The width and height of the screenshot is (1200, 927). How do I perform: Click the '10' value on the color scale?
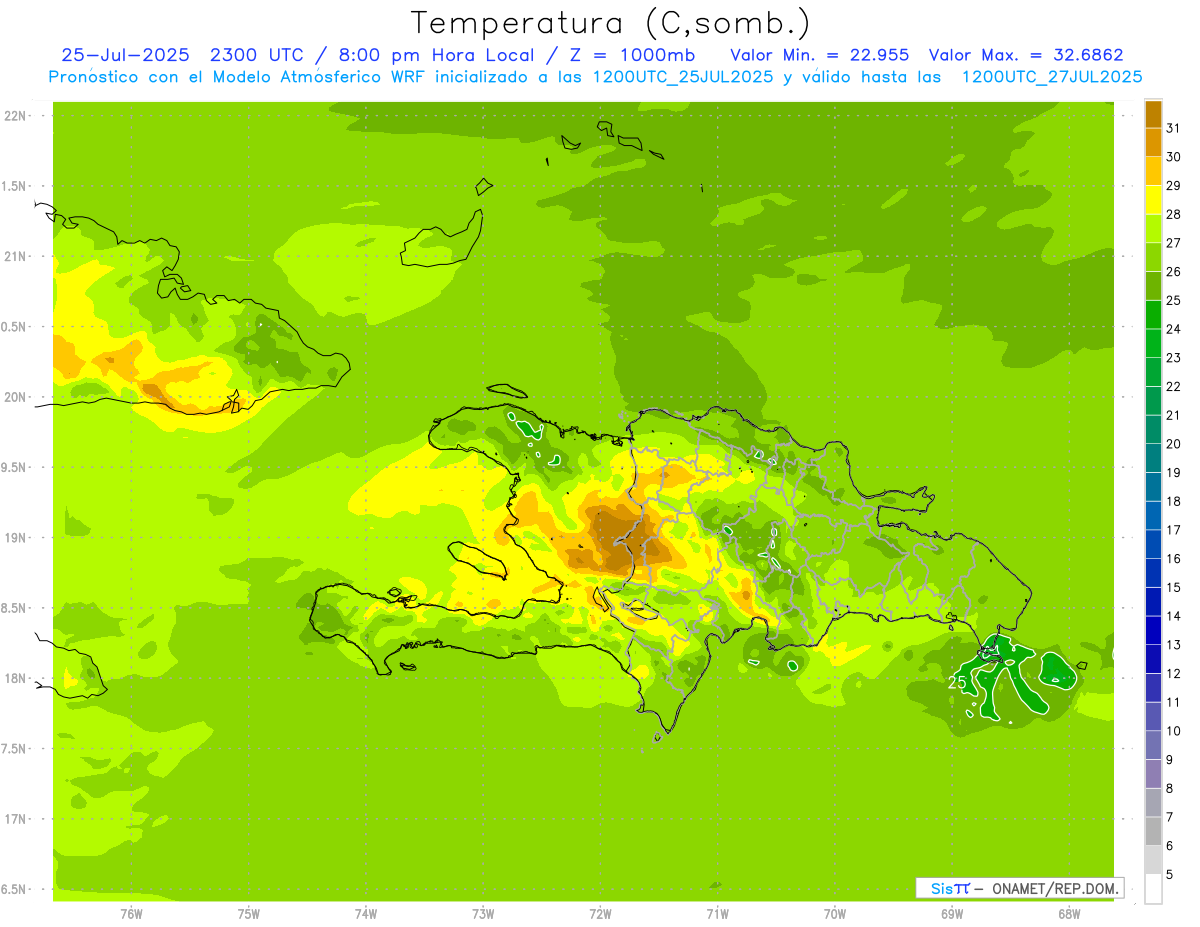click(1174, 731)
